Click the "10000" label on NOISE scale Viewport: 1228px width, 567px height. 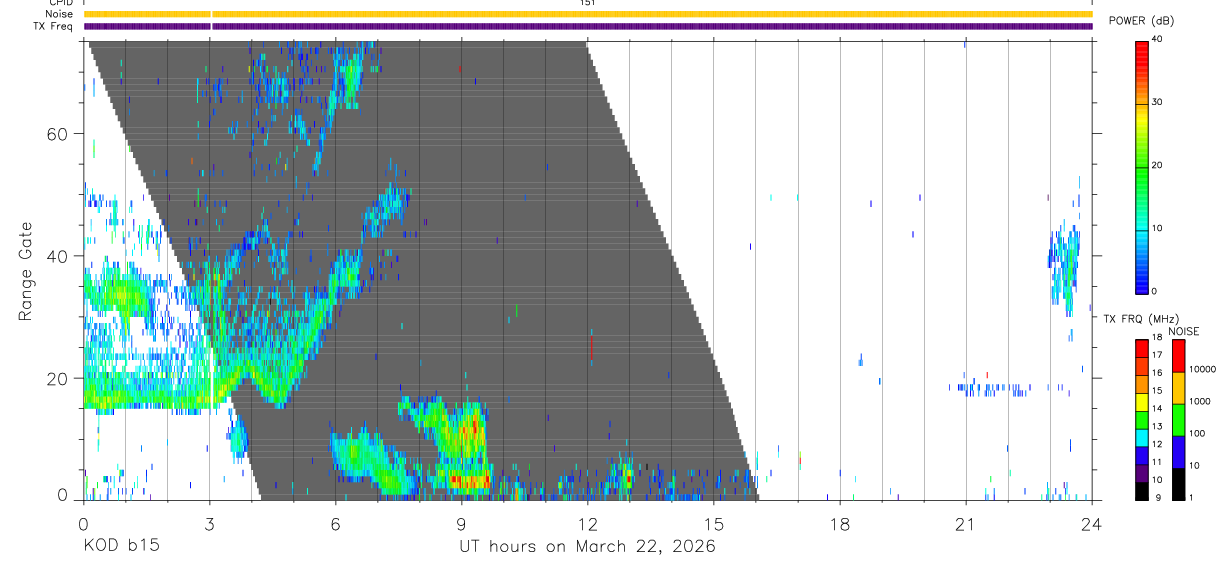(1203, 369)
